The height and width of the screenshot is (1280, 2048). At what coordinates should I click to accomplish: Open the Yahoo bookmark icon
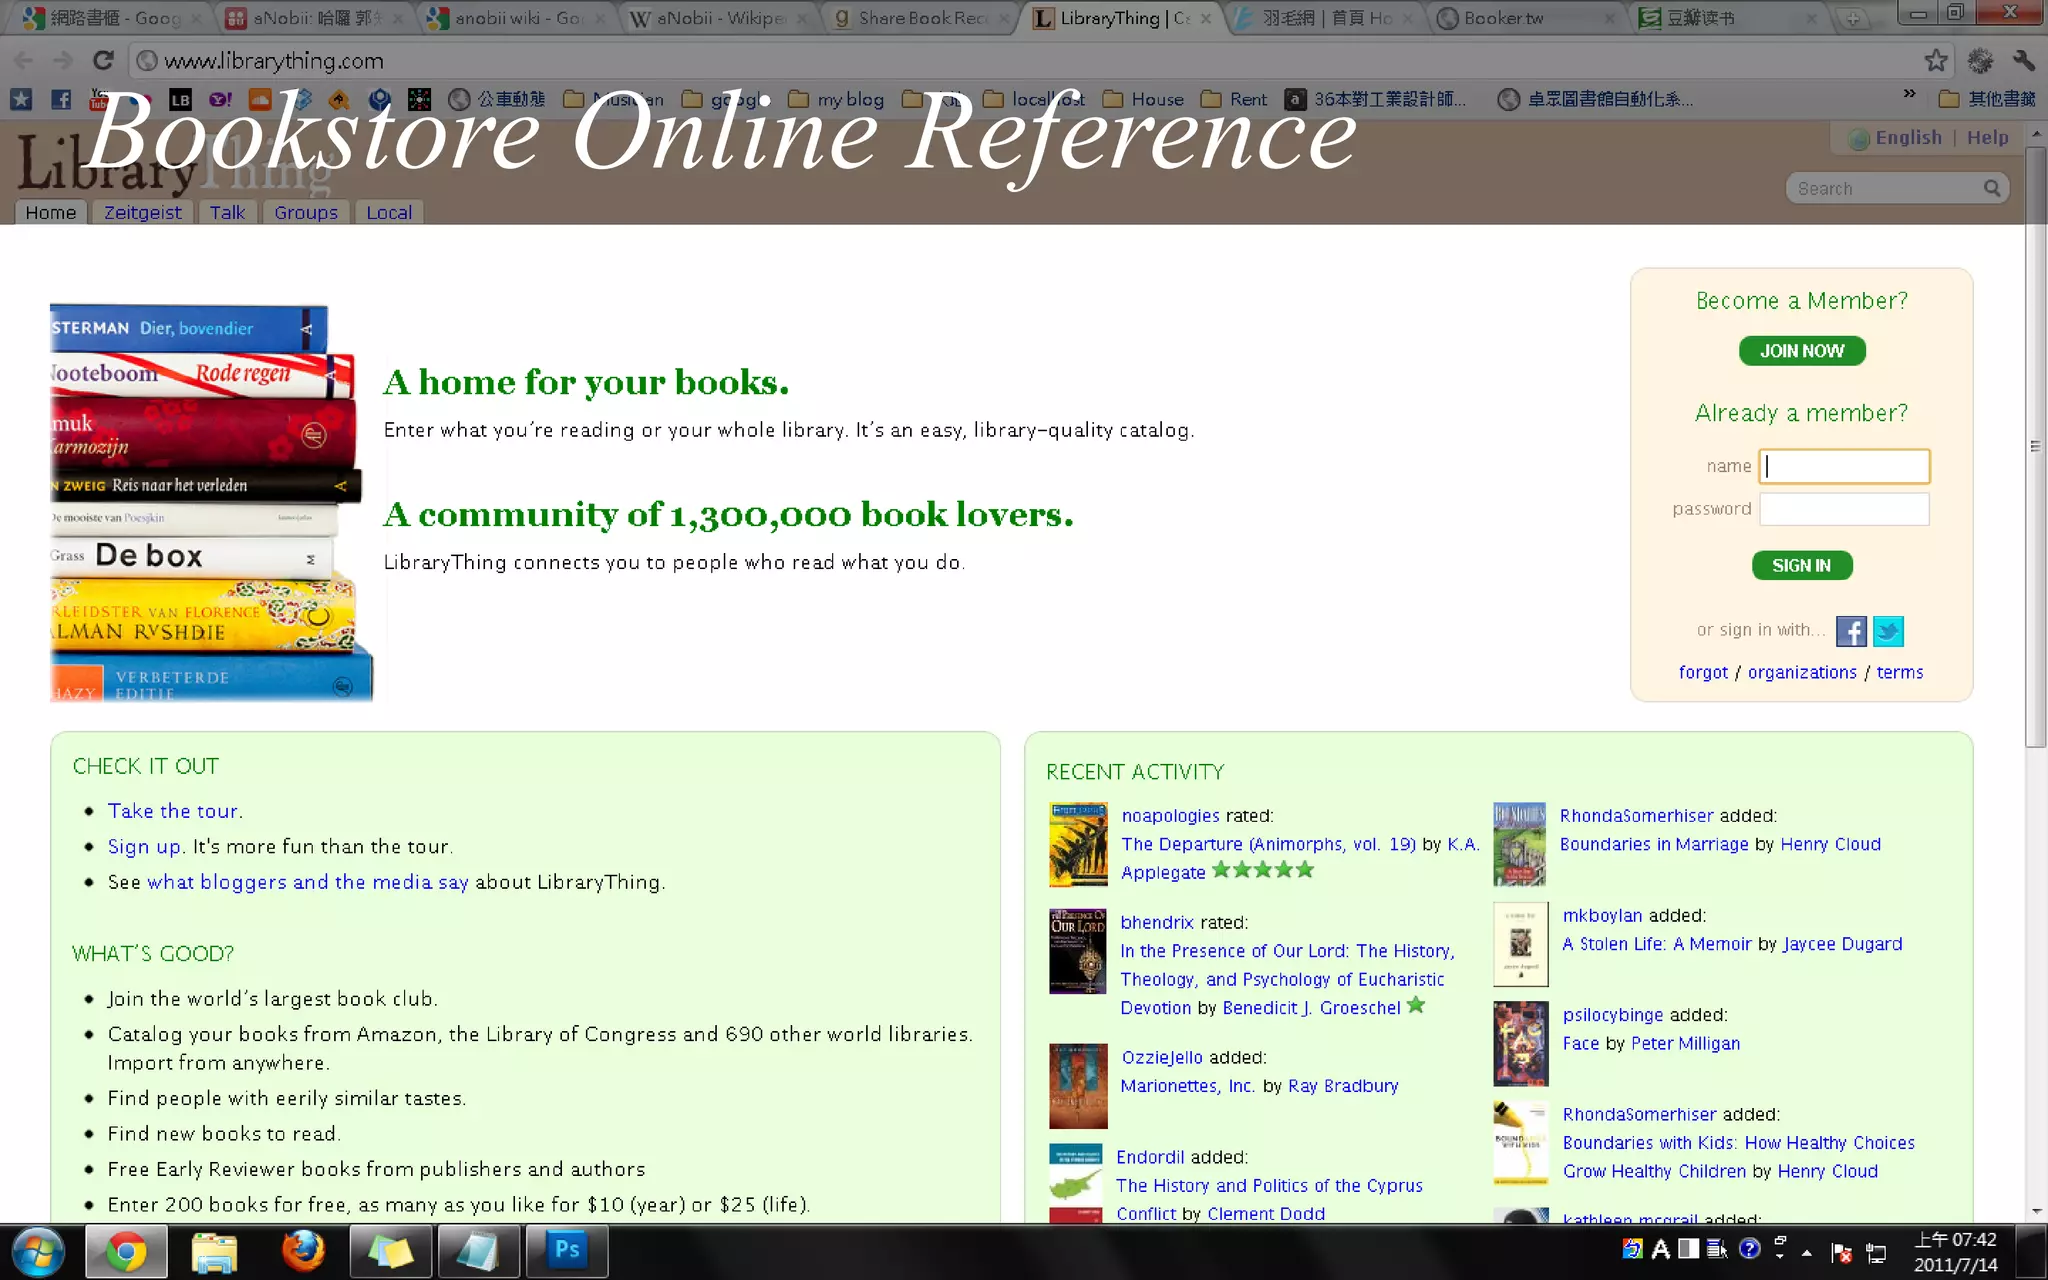tap(220, 99)
